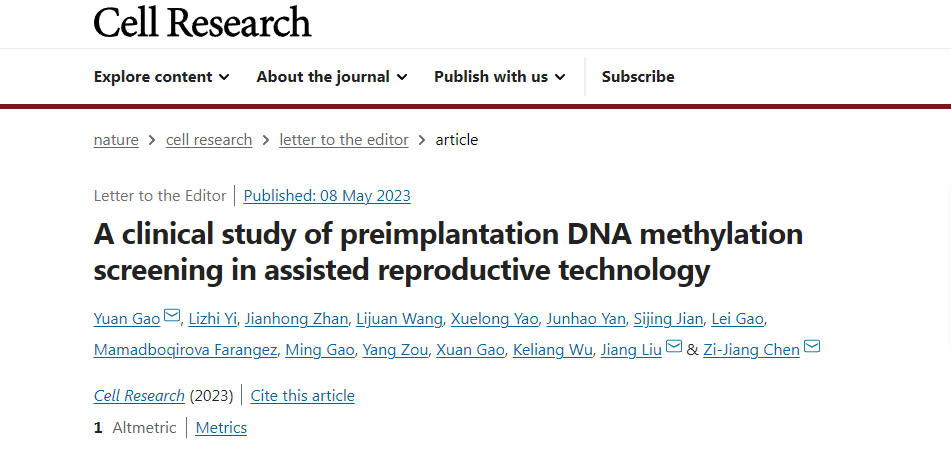Open the Subscribe page
This screenshot has width=951, height=460.
click(x=638, y=77)
